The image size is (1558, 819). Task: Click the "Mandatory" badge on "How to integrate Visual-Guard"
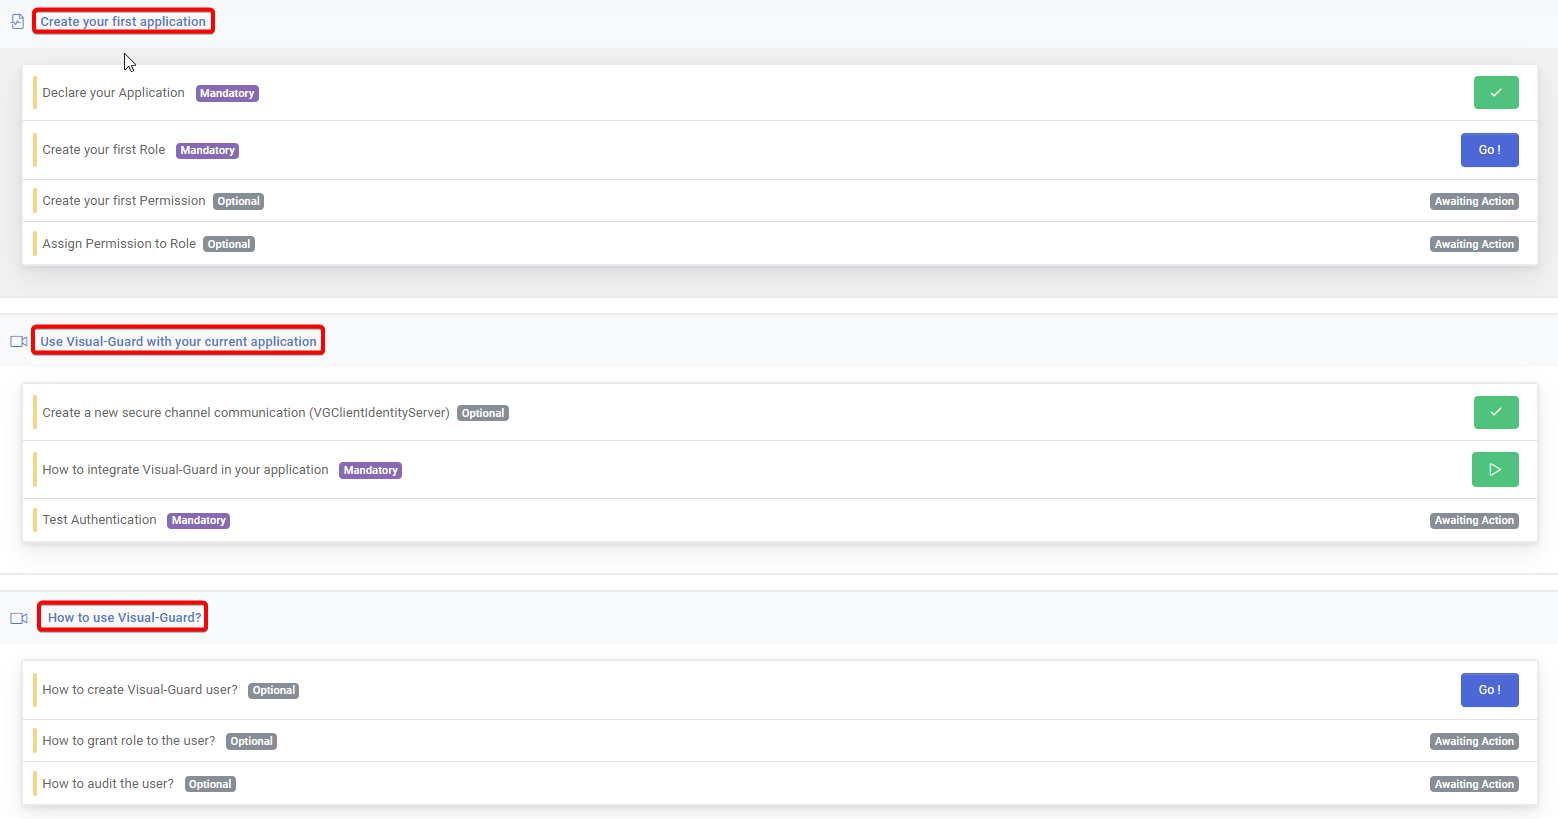click(370, 469)
